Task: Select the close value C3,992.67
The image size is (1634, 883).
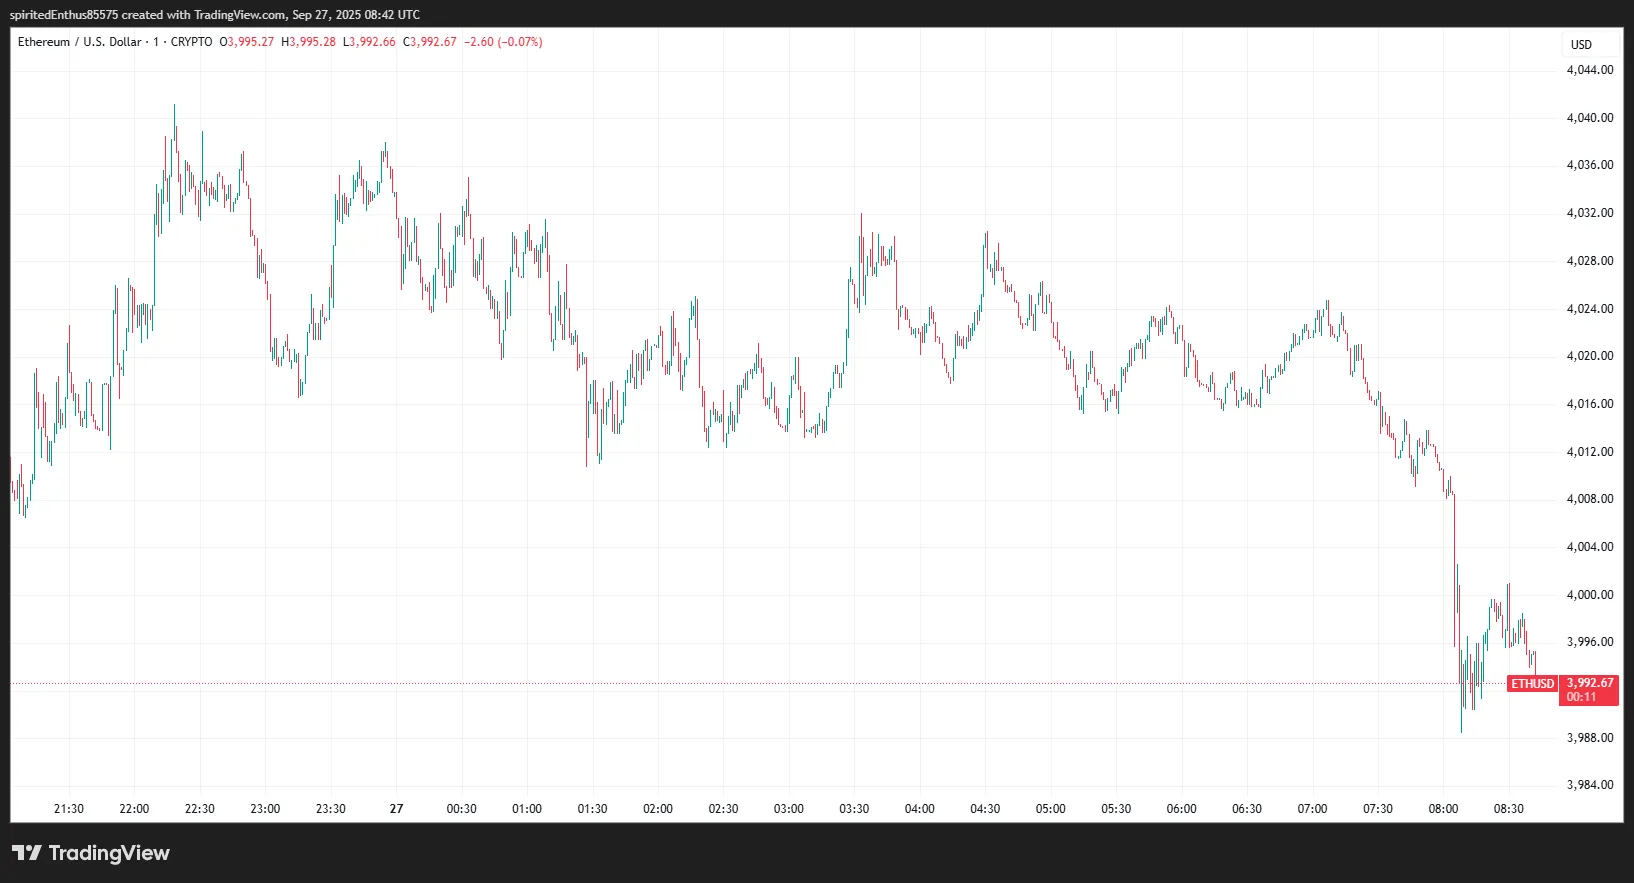Action: pyautogui.click(x=430, y=42)
